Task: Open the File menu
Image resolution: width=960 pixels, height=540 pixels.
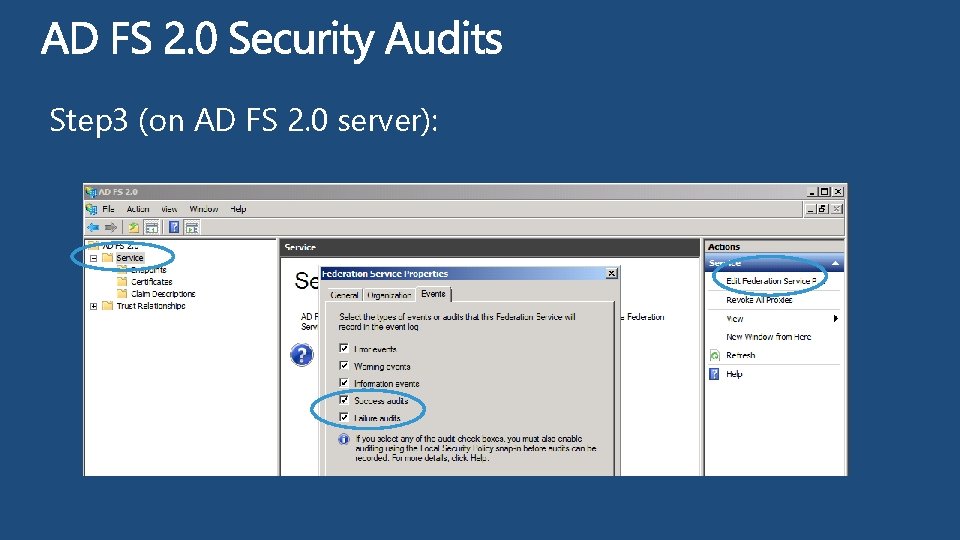Action: tap(108, 209)
